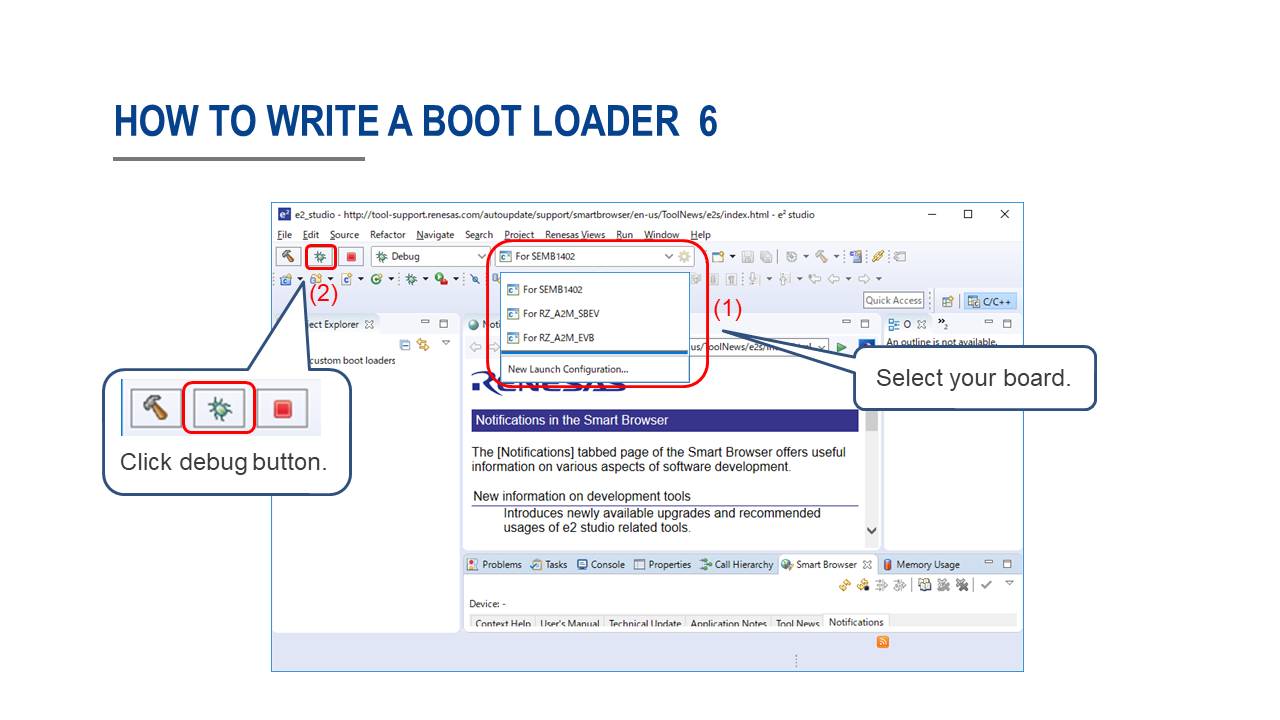Open the File menu
Viewport: 1280px width, 720px height.
[x=285, y=235]
